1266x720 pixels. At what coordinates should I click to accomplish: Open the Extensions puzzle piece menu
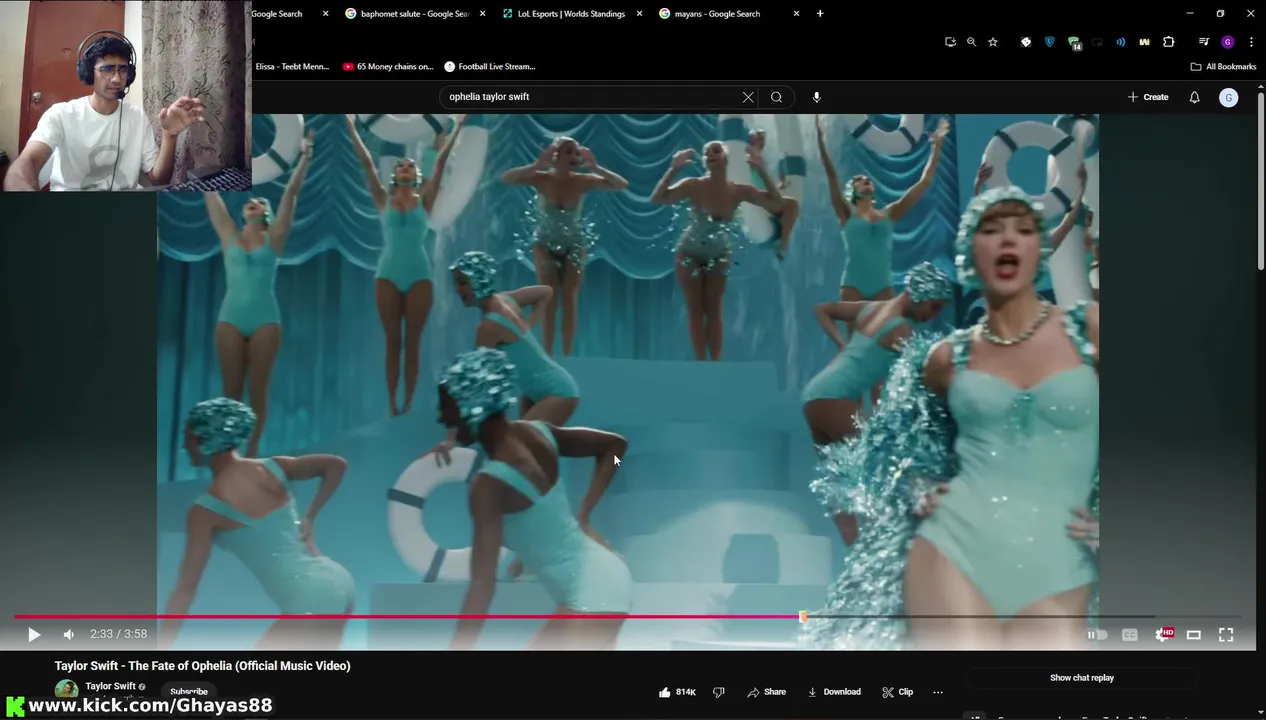pyautogui.click(x=1168, y=42)
